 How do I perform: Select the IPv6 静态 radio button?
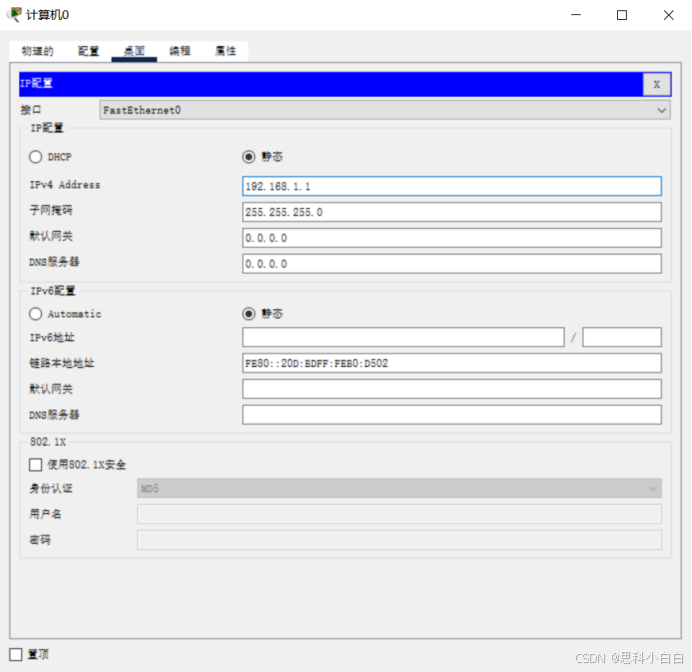pos(248,314)
